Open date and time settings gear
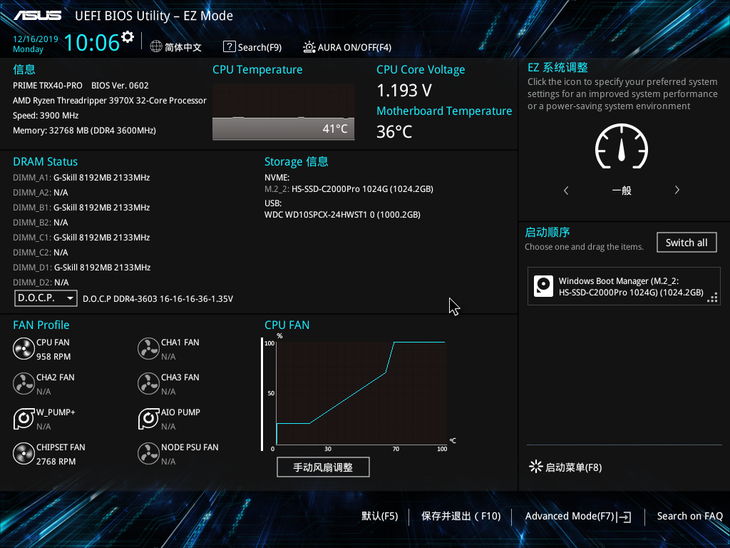Screen dimensions: 730x548 (x=128, y=37)
